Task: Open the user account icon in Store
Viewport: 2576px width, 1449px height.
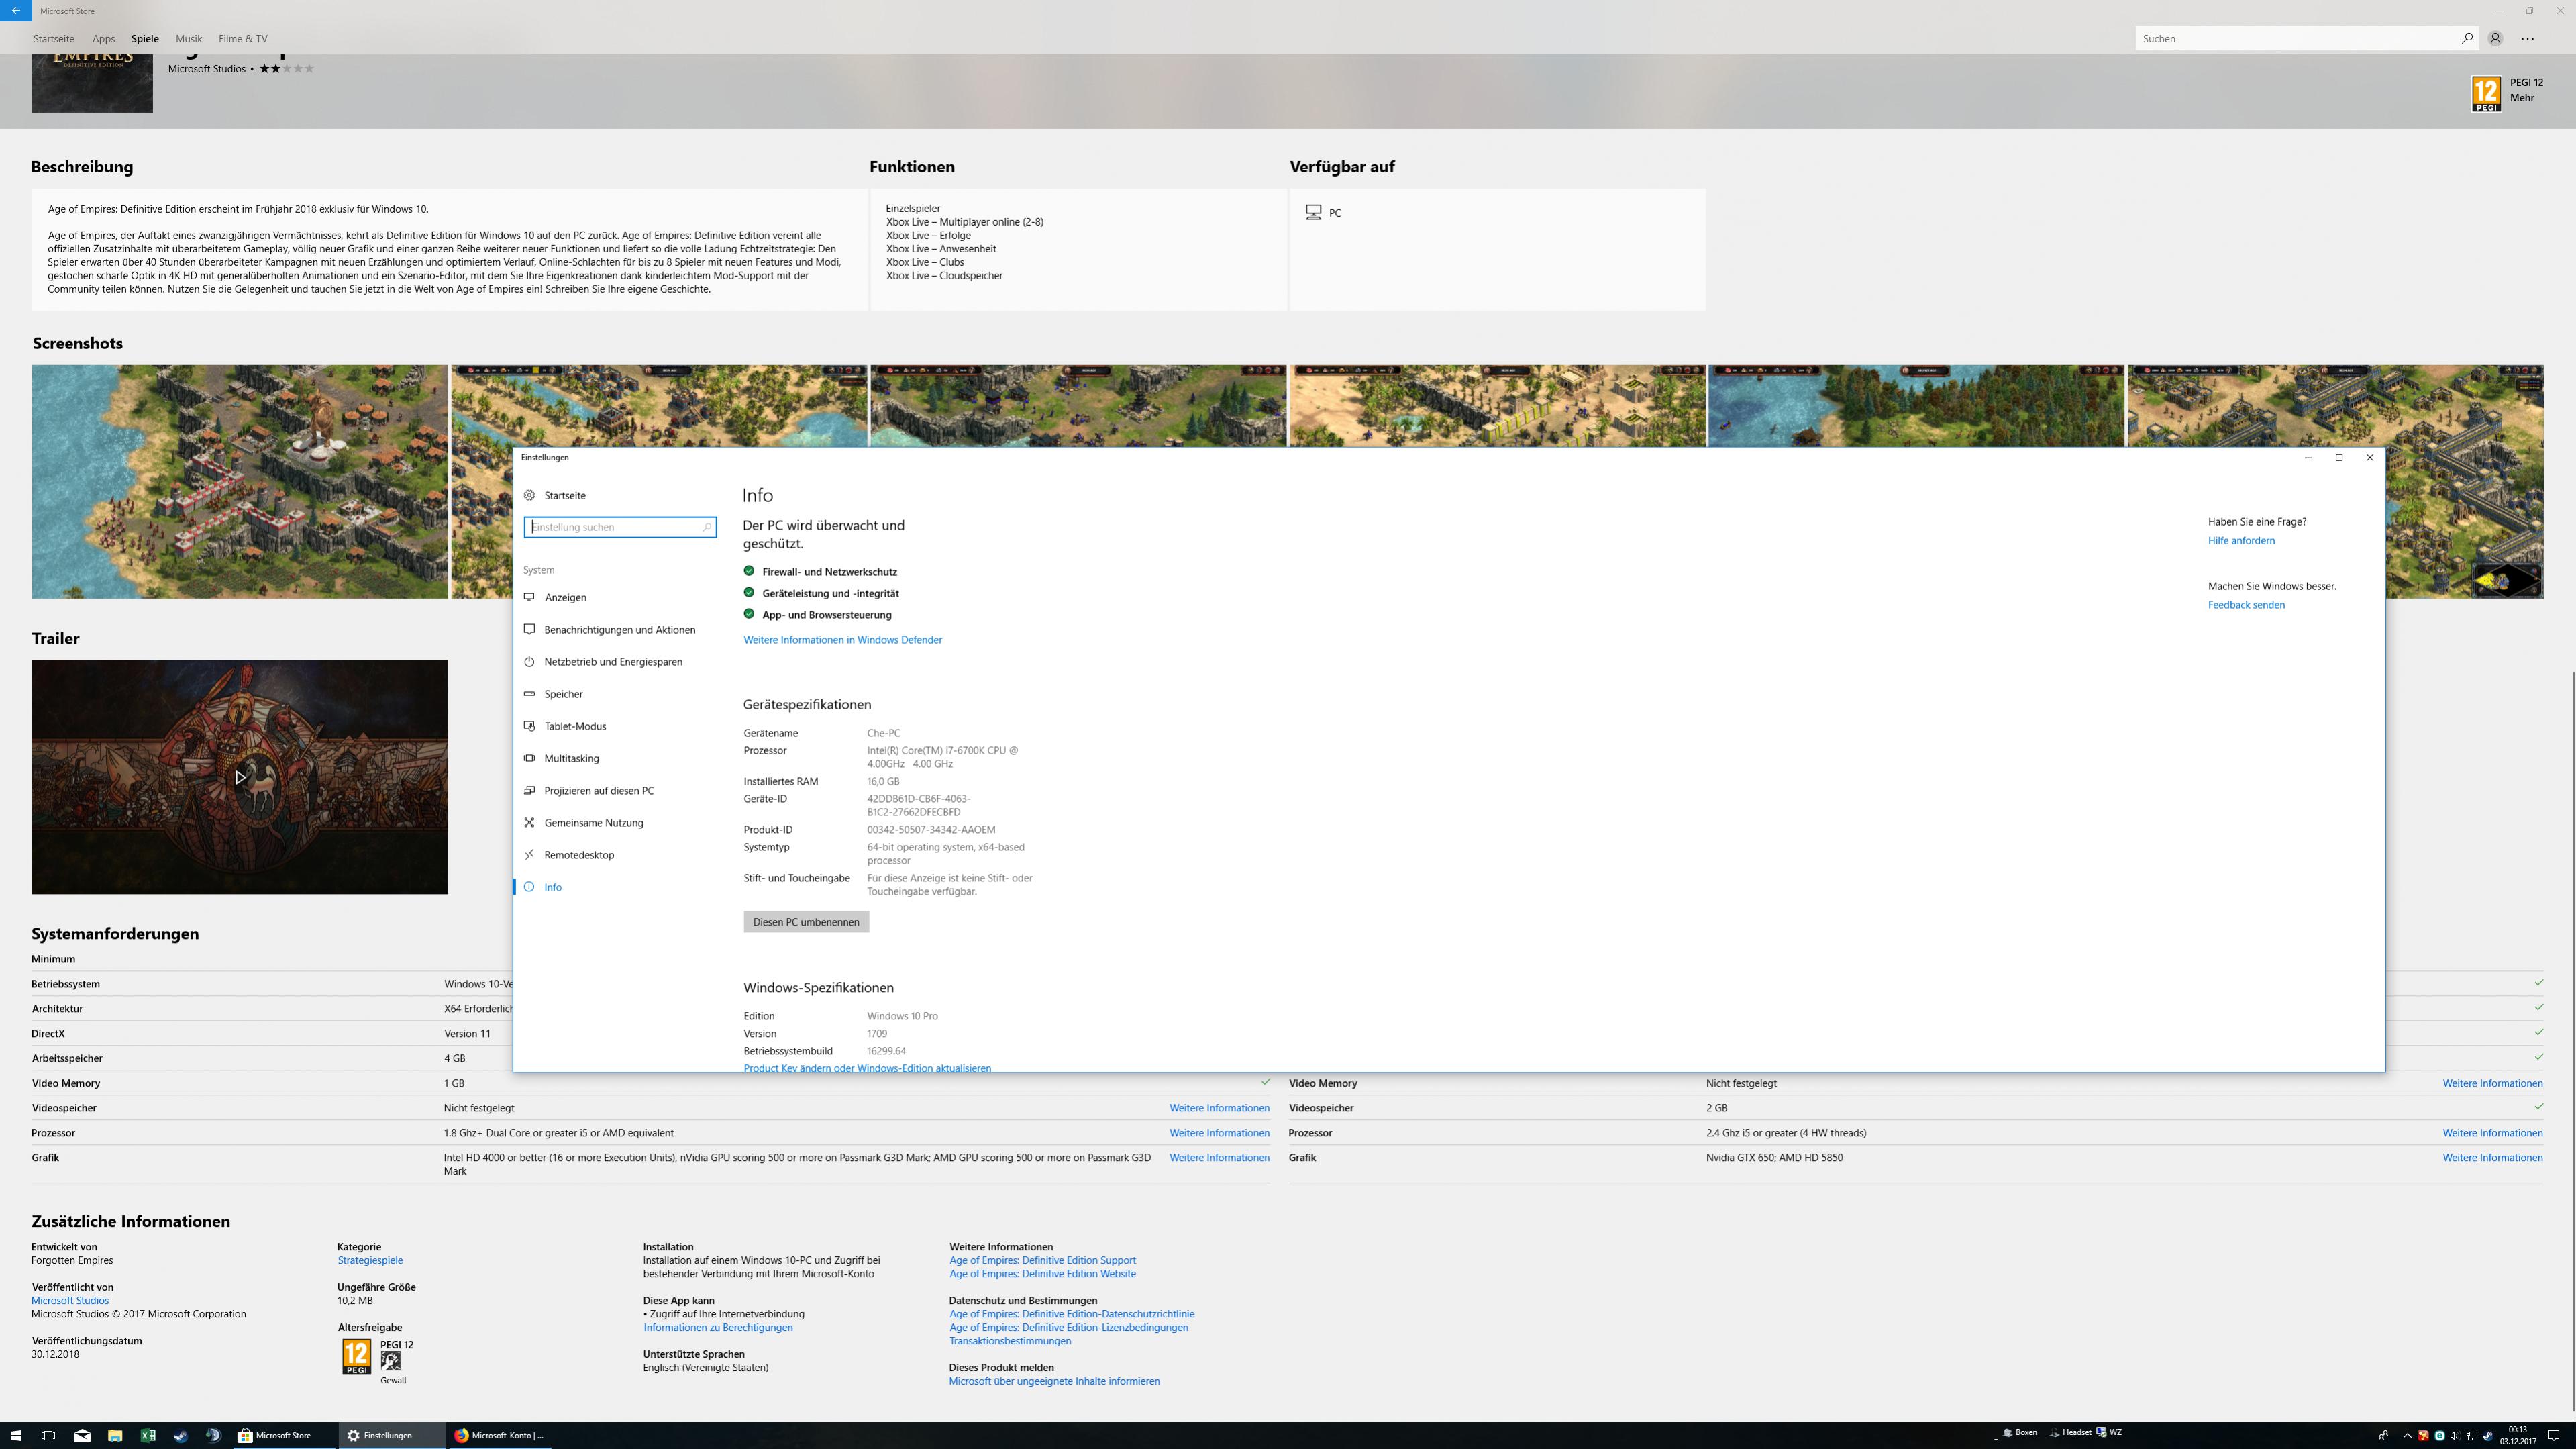Action: click(2495, 38)
